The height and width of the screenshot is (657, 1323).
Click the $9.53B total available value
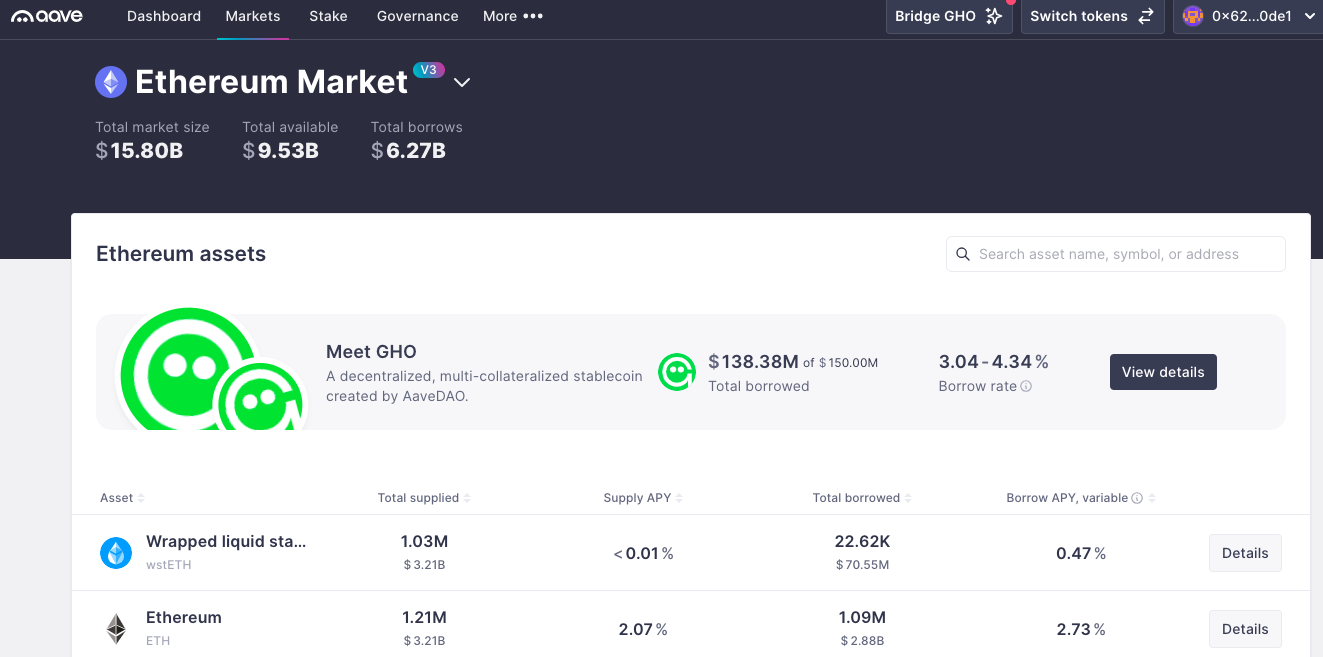(x=280, y=151)
